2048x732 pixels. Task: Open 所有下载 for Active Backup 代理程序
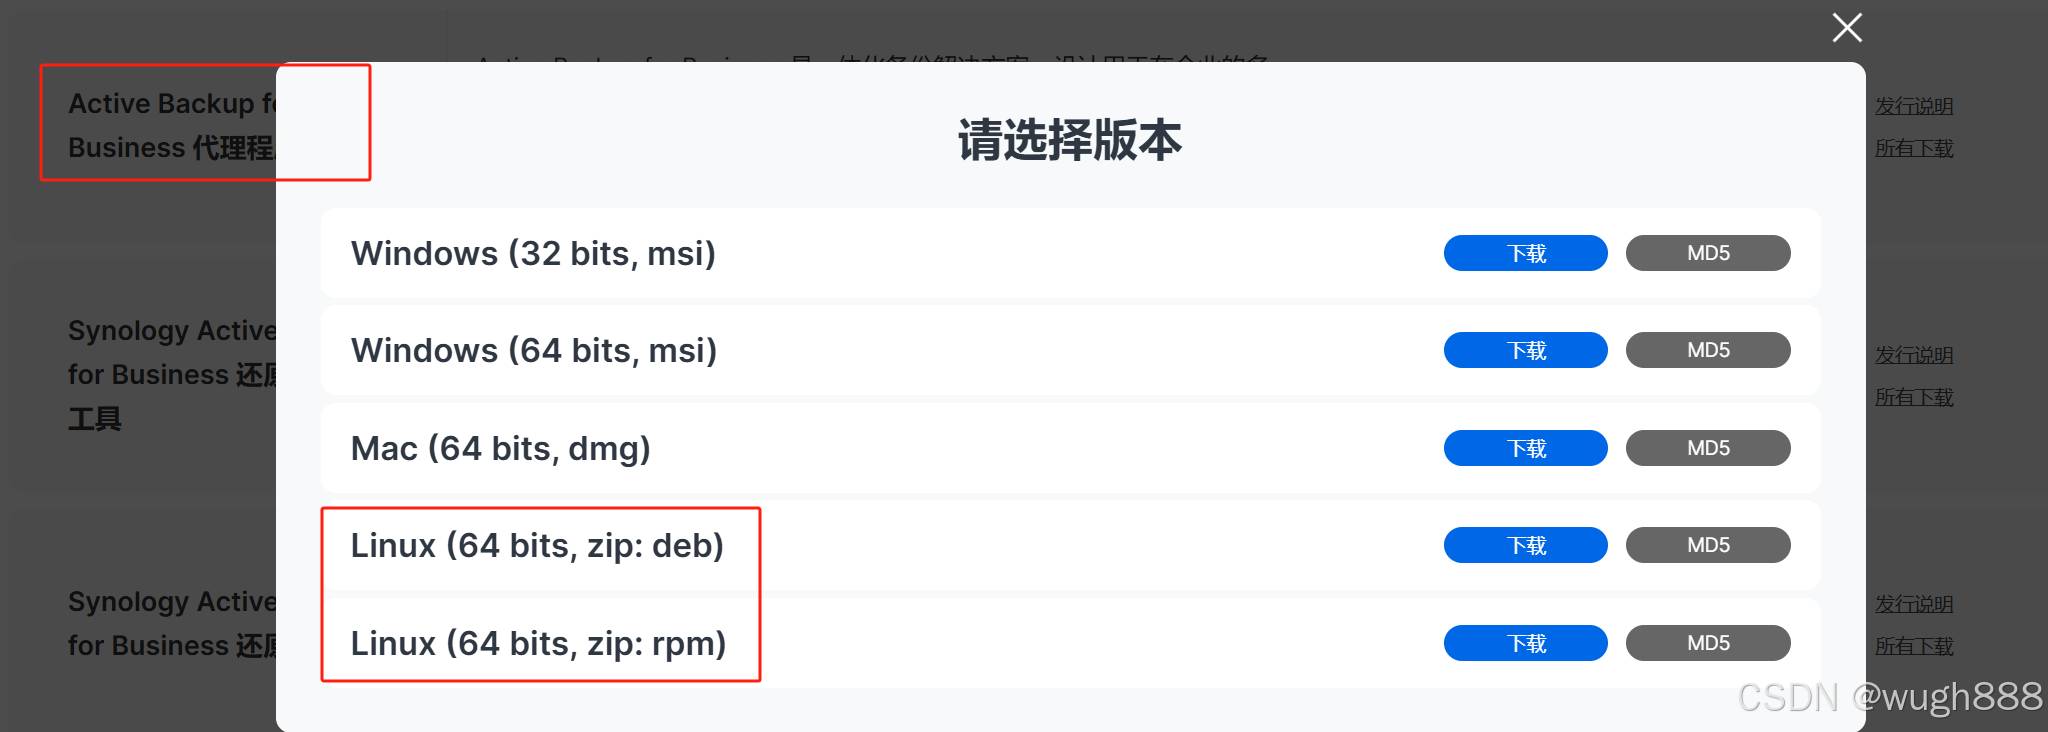(x=1913, y=147)
